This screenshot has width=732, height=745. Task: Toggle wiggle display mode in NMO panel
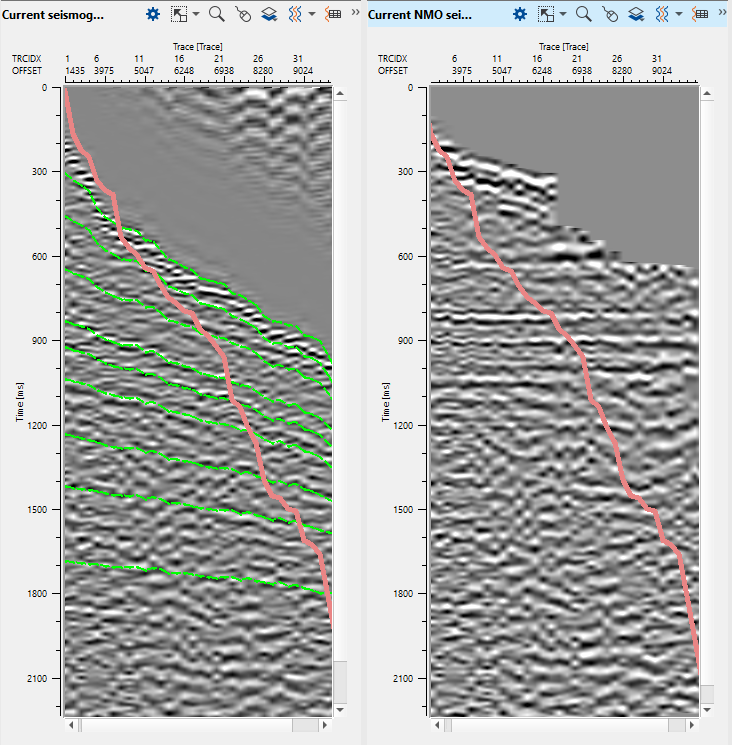[662, 14]
